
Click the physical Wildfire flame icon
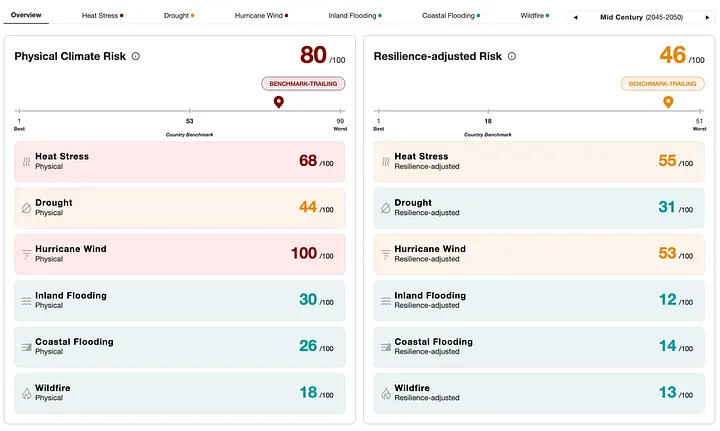coord(27,393)
